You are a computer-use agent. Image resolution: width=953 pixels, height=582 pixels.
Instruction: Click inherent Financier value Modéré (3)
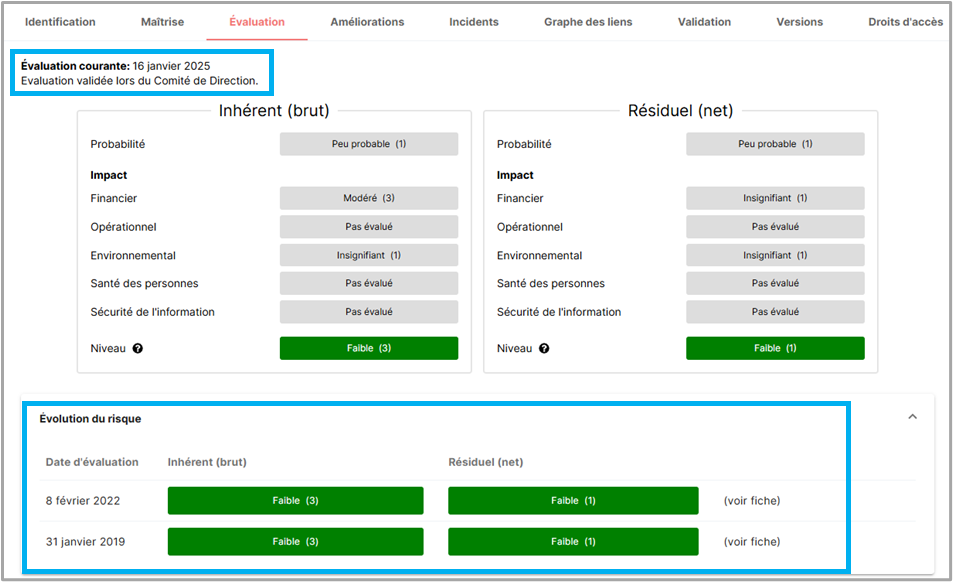click(x=368, y=198)
